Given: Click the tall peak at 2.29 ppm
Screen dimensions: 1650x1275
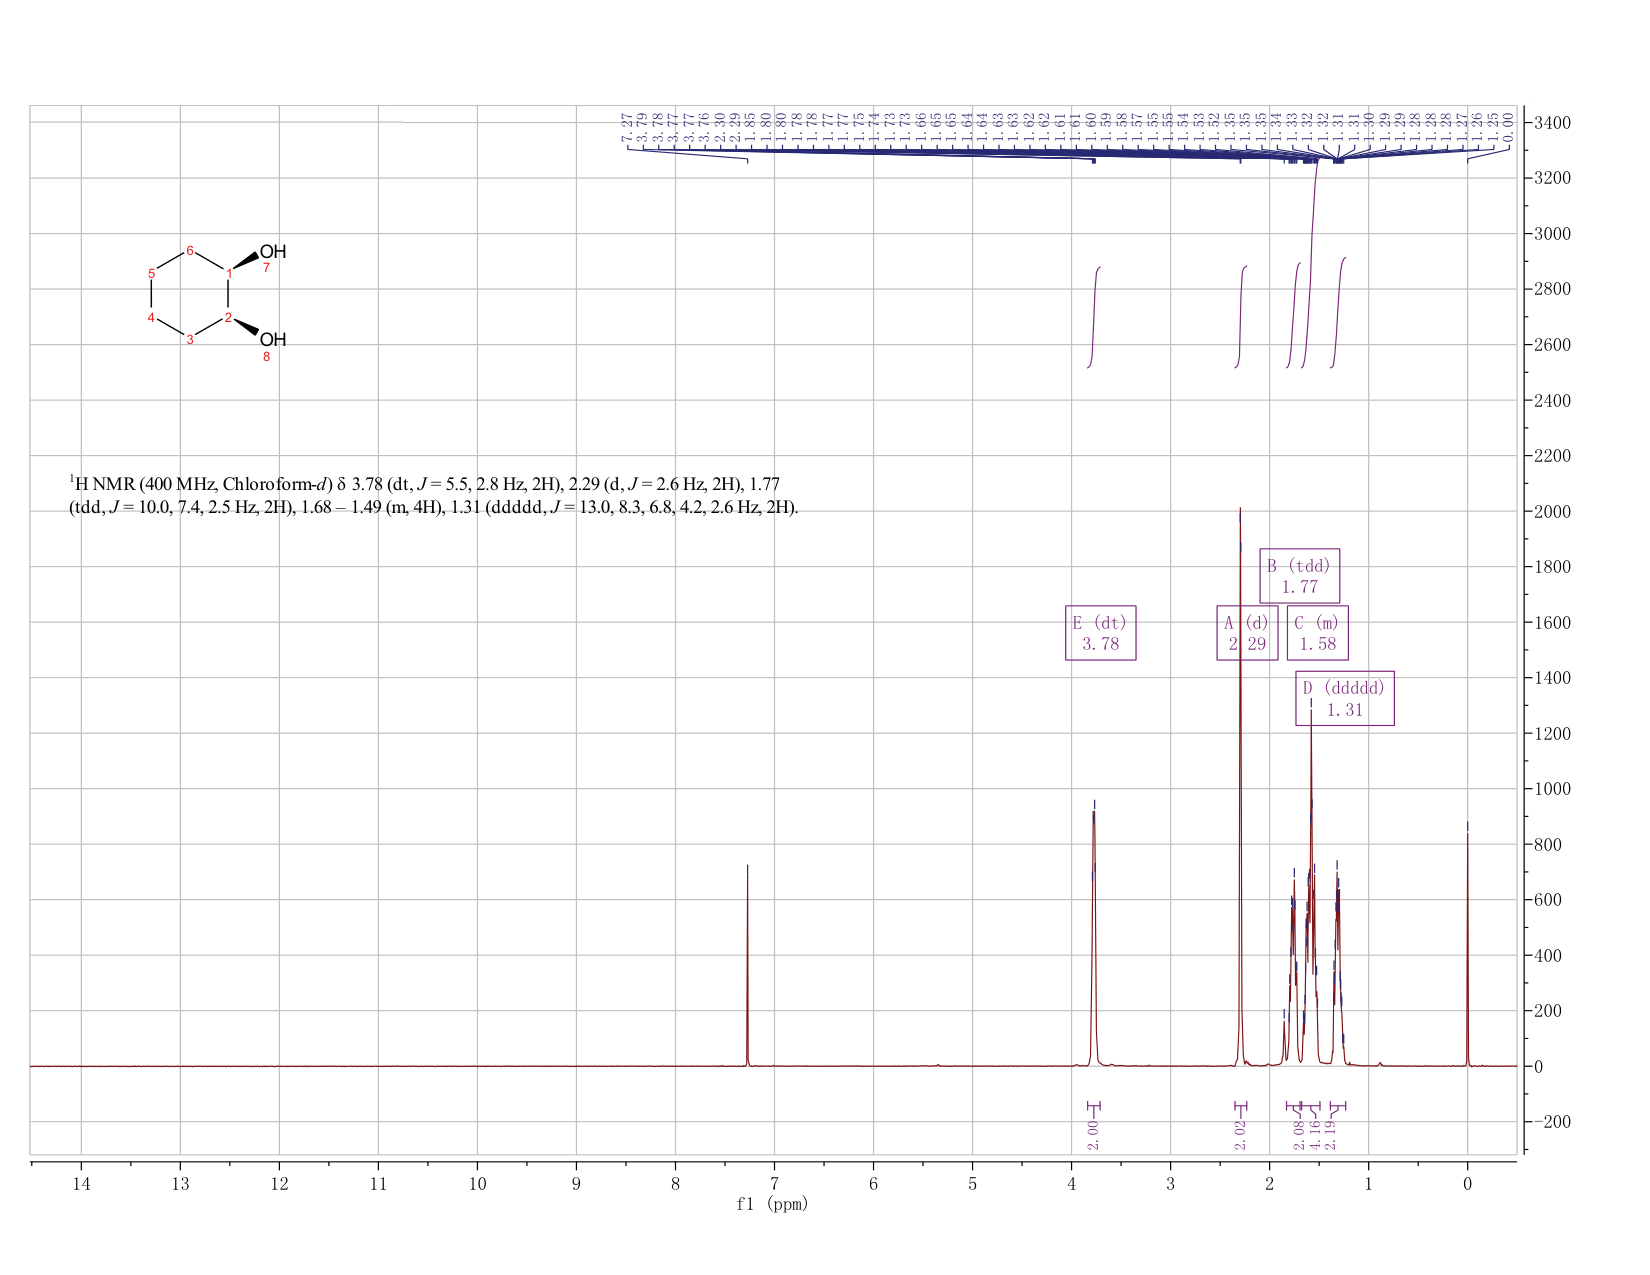Looking at the screenshot, I should click(1240, 785).
